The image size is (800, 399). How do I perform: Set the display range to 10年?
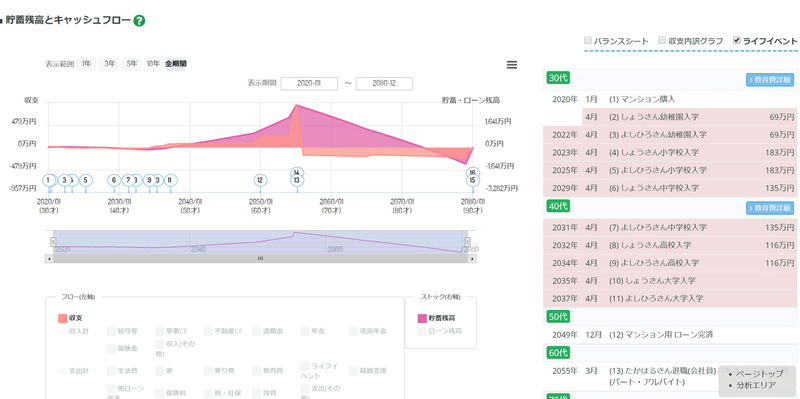(153, 64)
